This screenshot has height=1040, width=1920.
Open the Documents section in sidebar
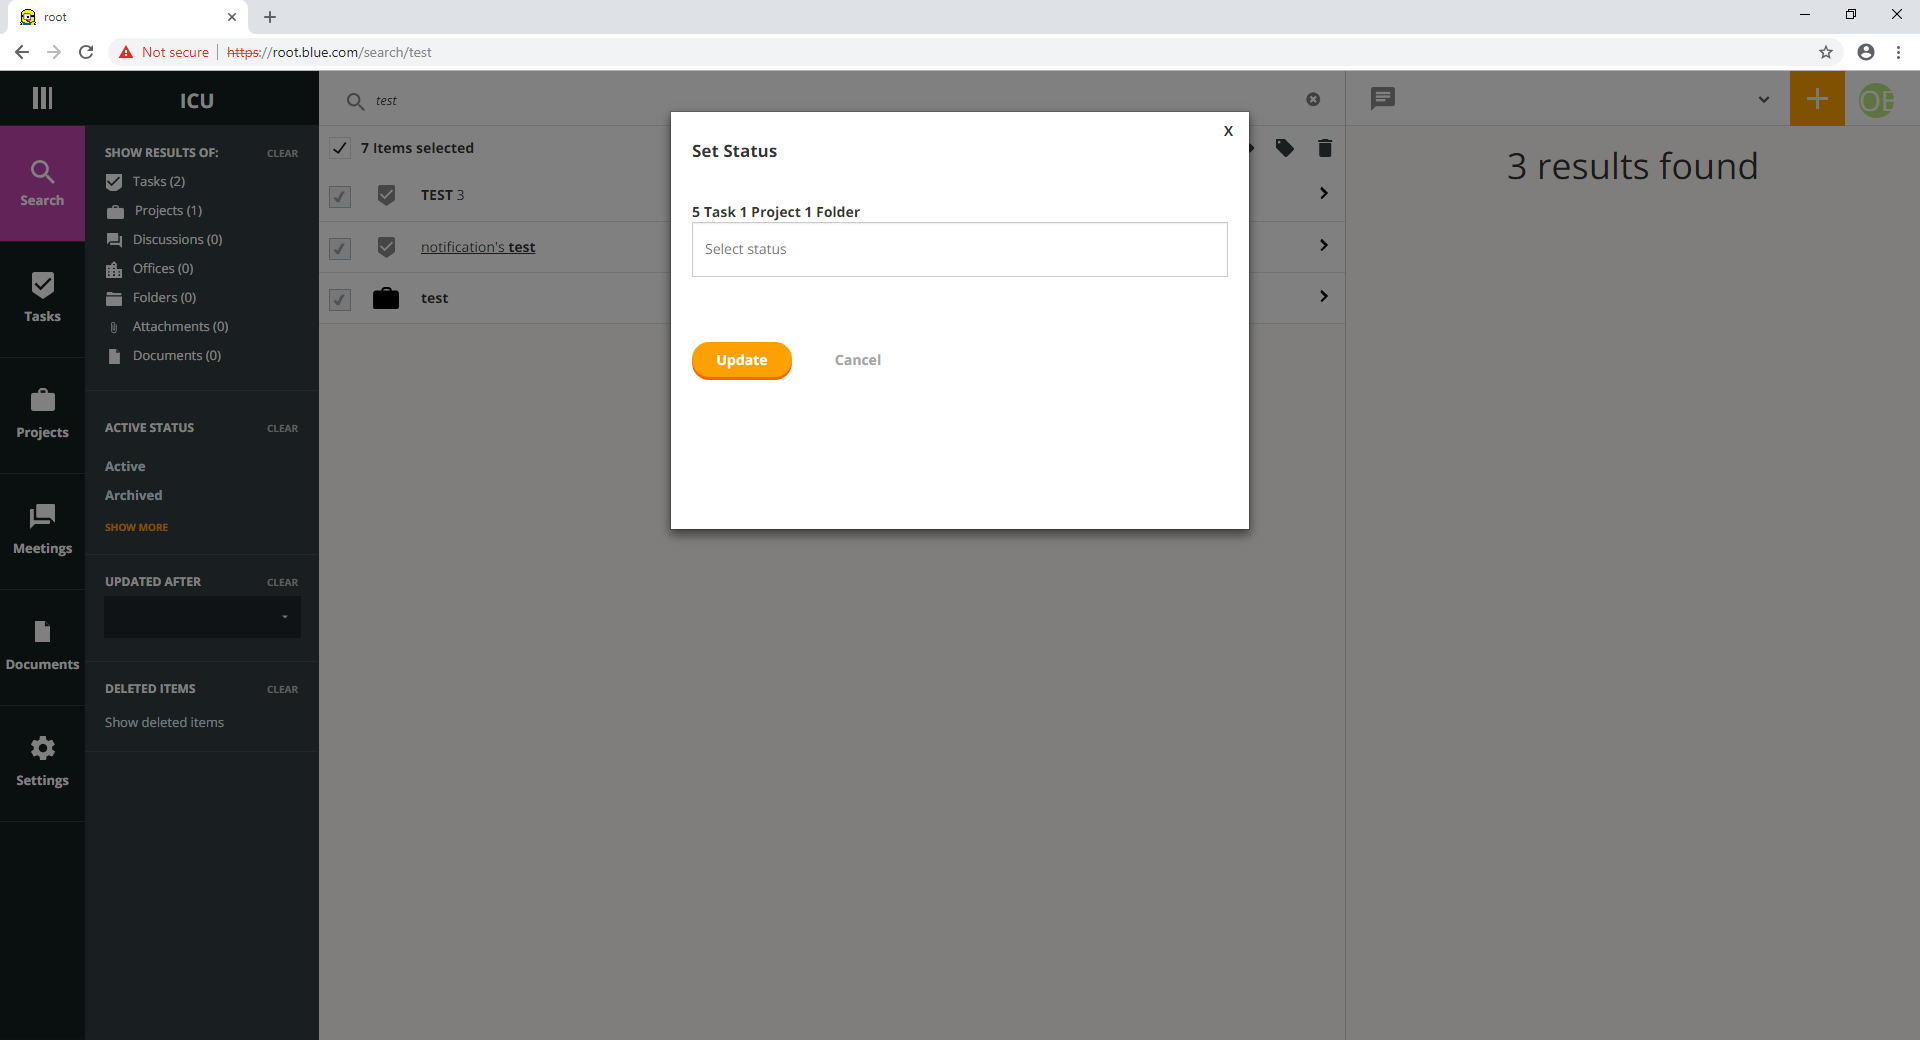[x=42, y=647]
